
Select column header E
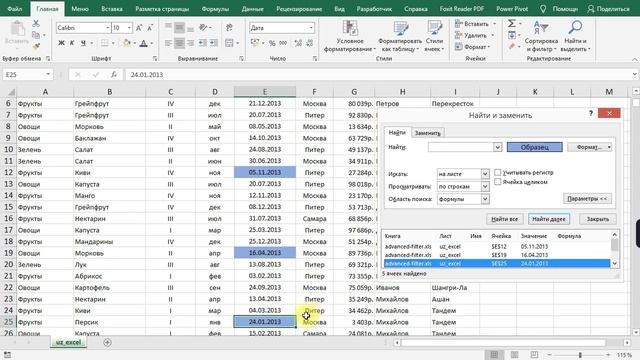[x=264, y=92]
